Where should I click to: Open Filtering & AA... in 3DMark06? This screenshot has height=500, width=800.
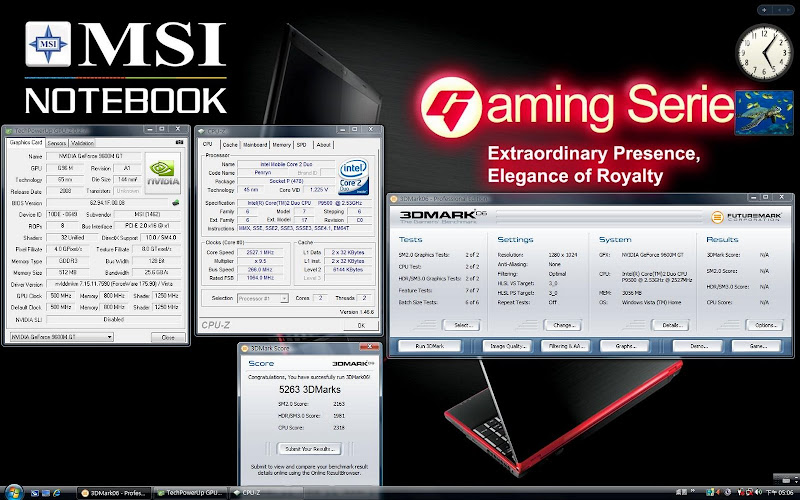tap(565, 346)
